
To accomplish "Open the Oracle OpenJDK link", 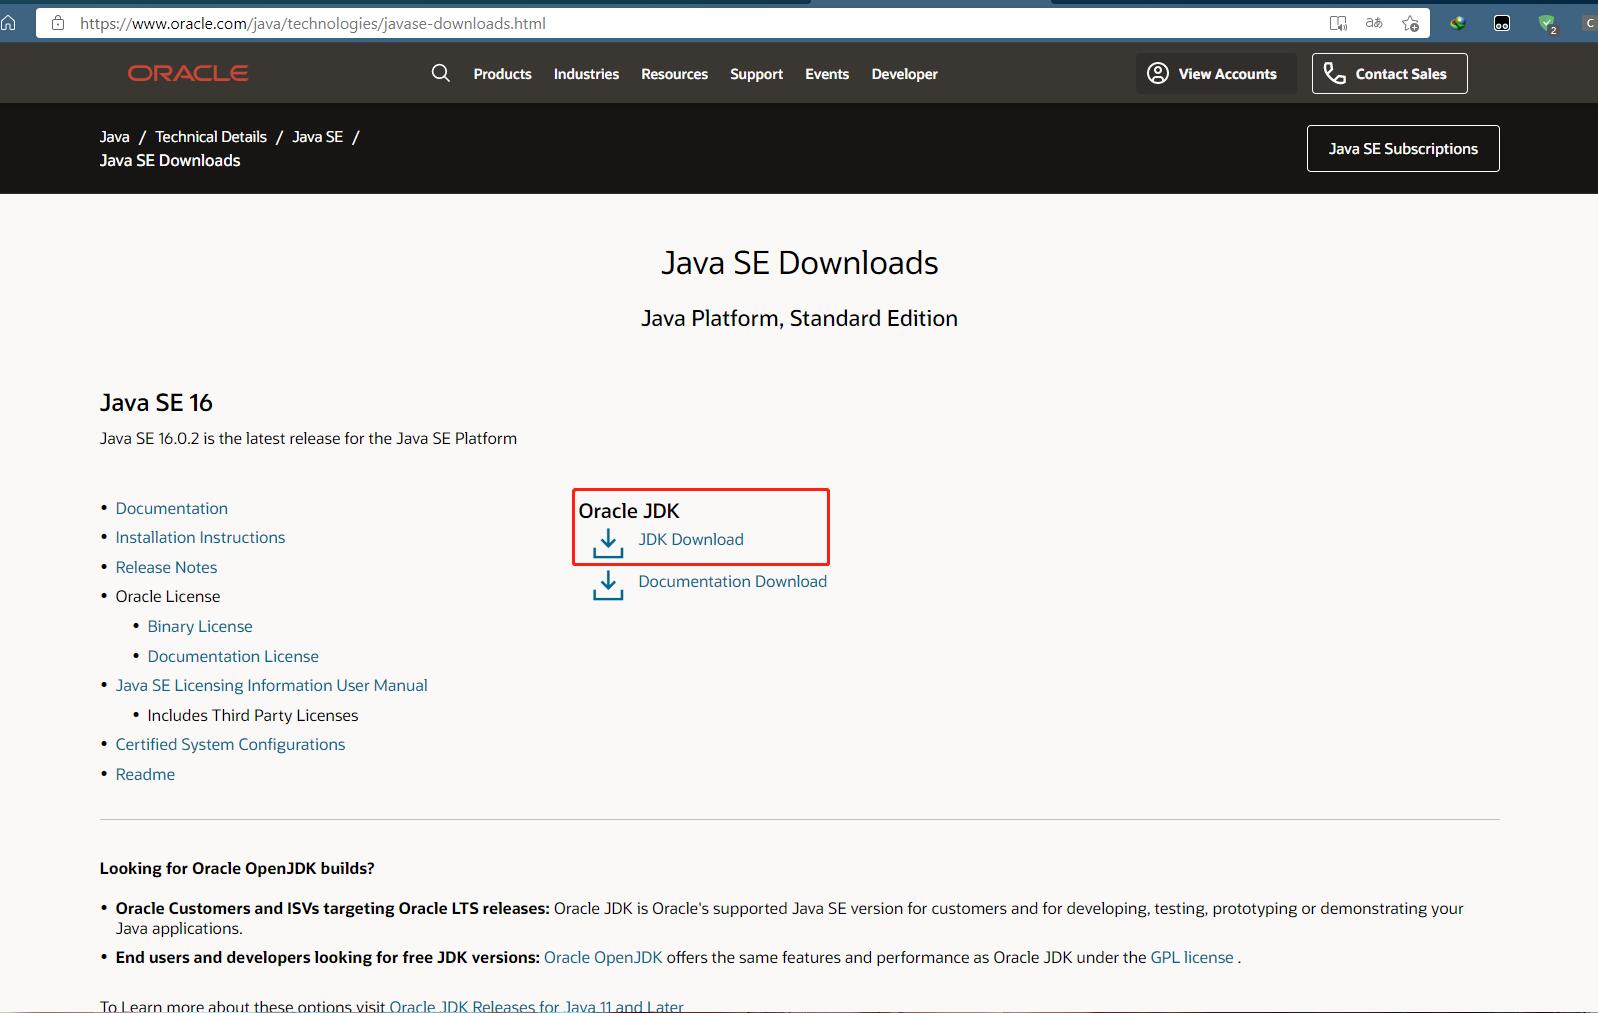I will point(603,957).
